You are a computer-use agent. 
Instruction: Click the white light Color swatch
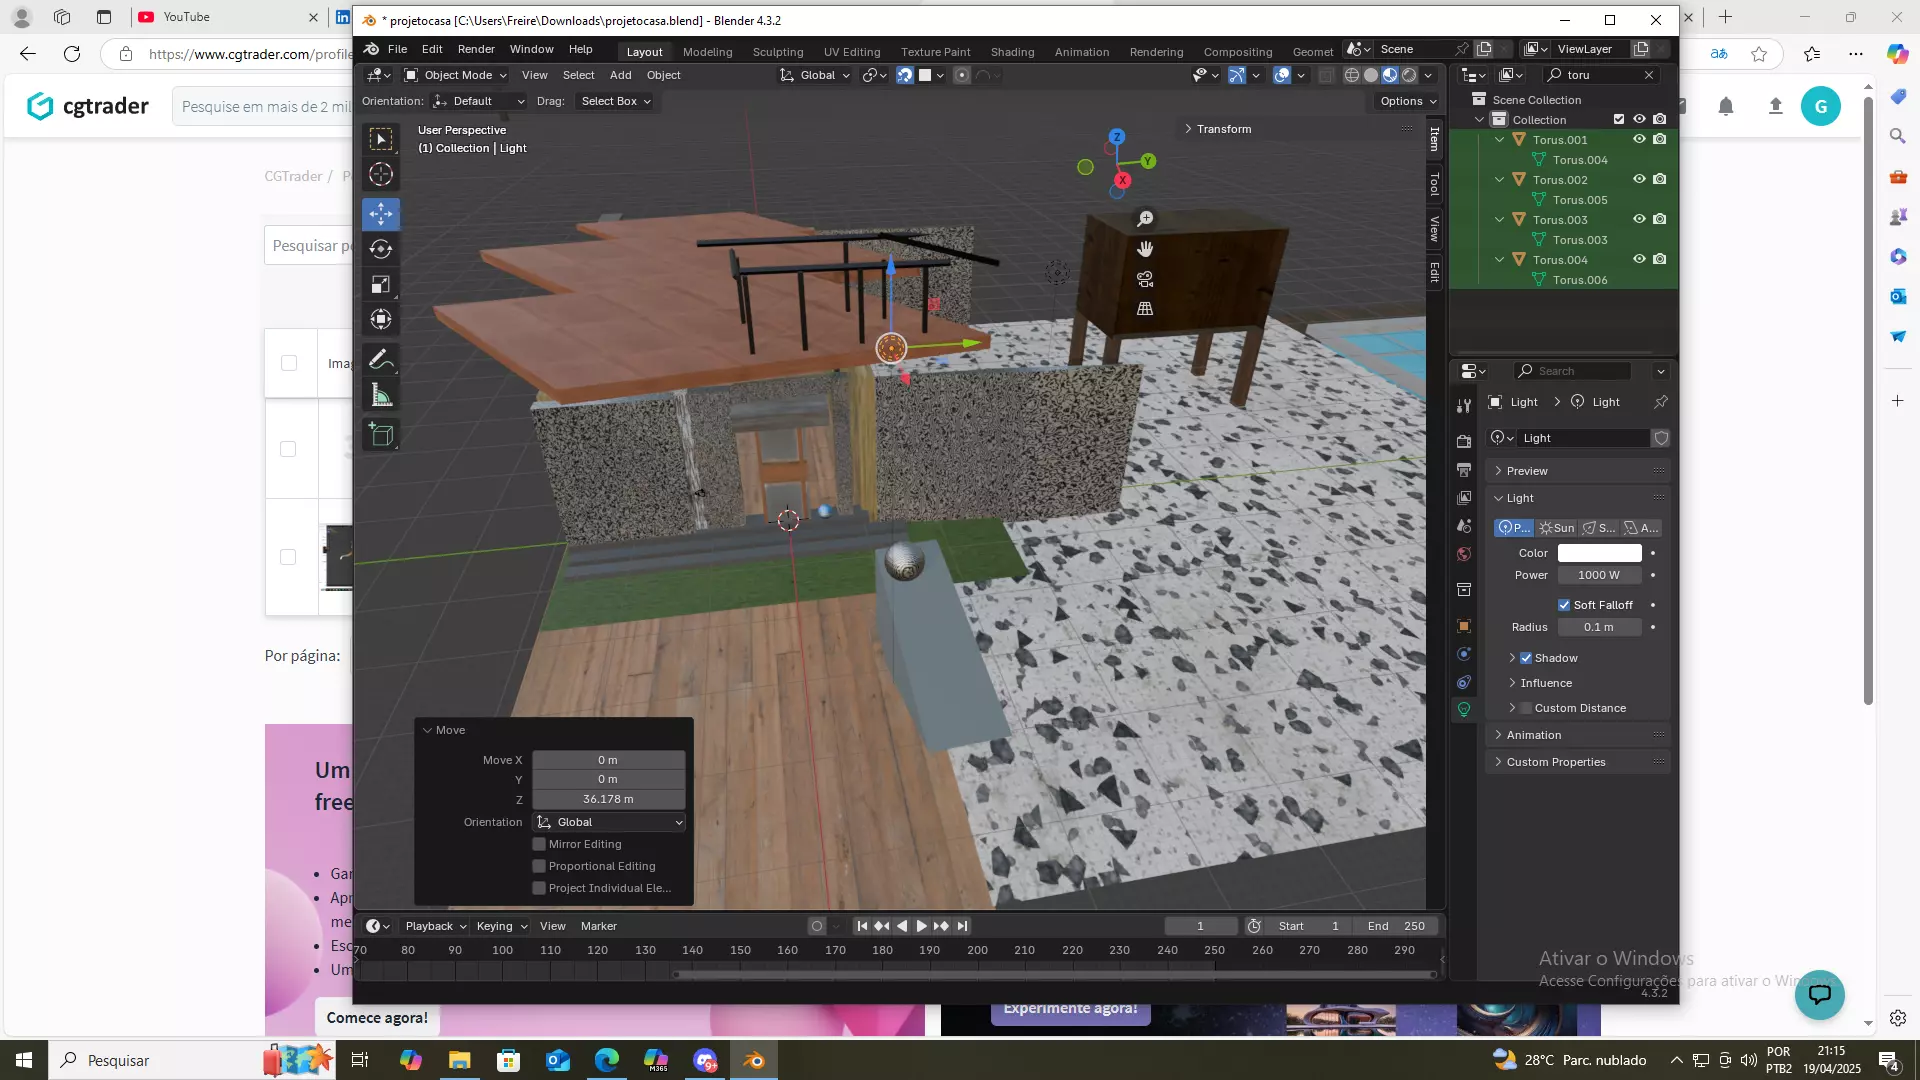pos(1599,553)
